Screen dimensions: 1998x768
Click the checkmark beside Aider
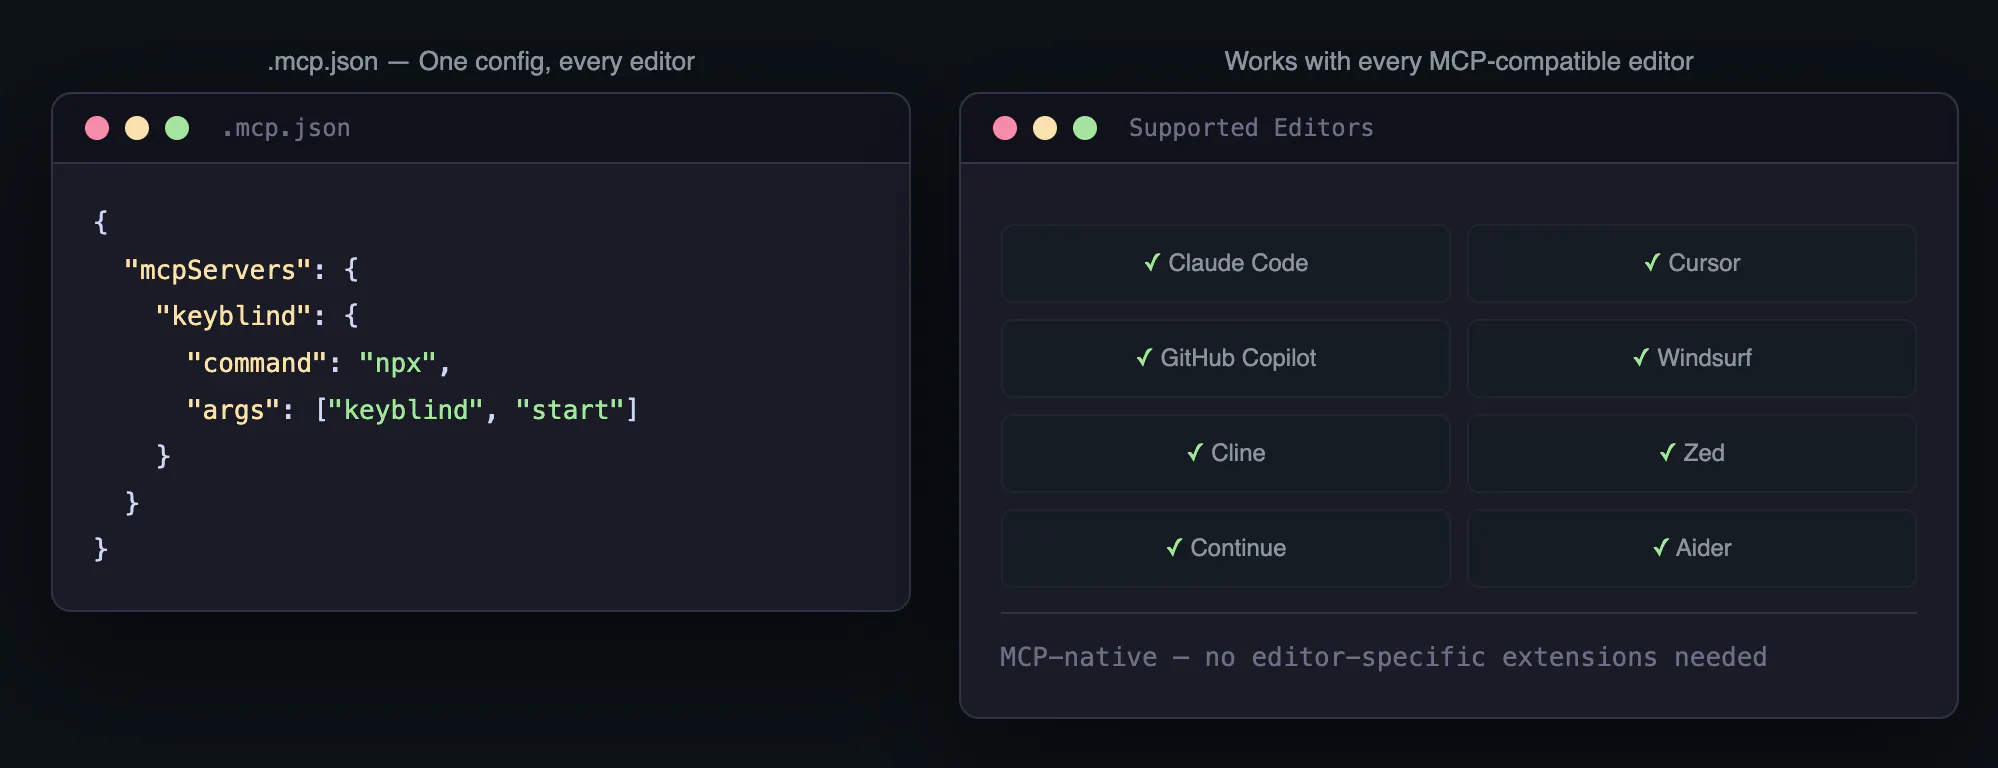point(1660,547)
